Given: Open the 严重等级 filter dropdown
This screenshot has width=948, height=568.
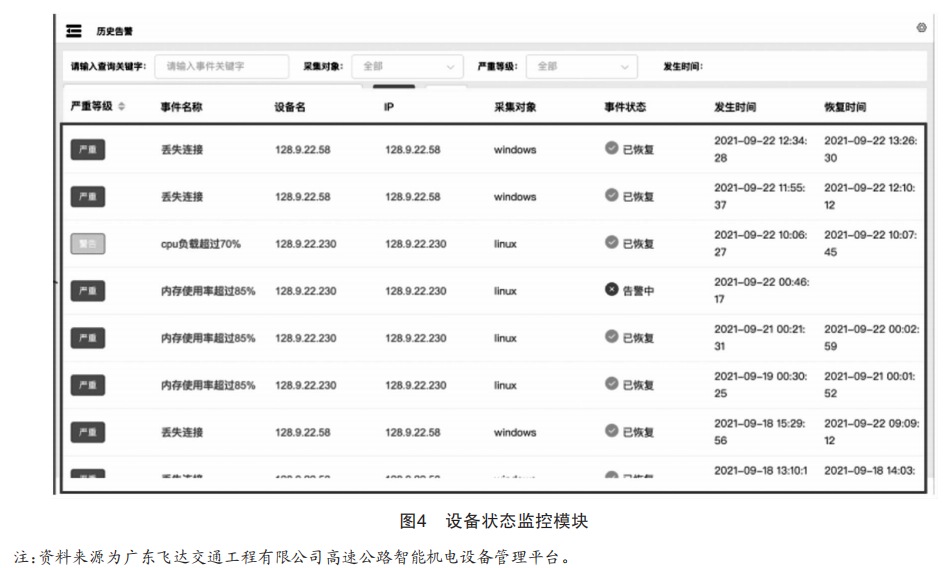Looking at the screenshot, I should click(x=582, y=67).
